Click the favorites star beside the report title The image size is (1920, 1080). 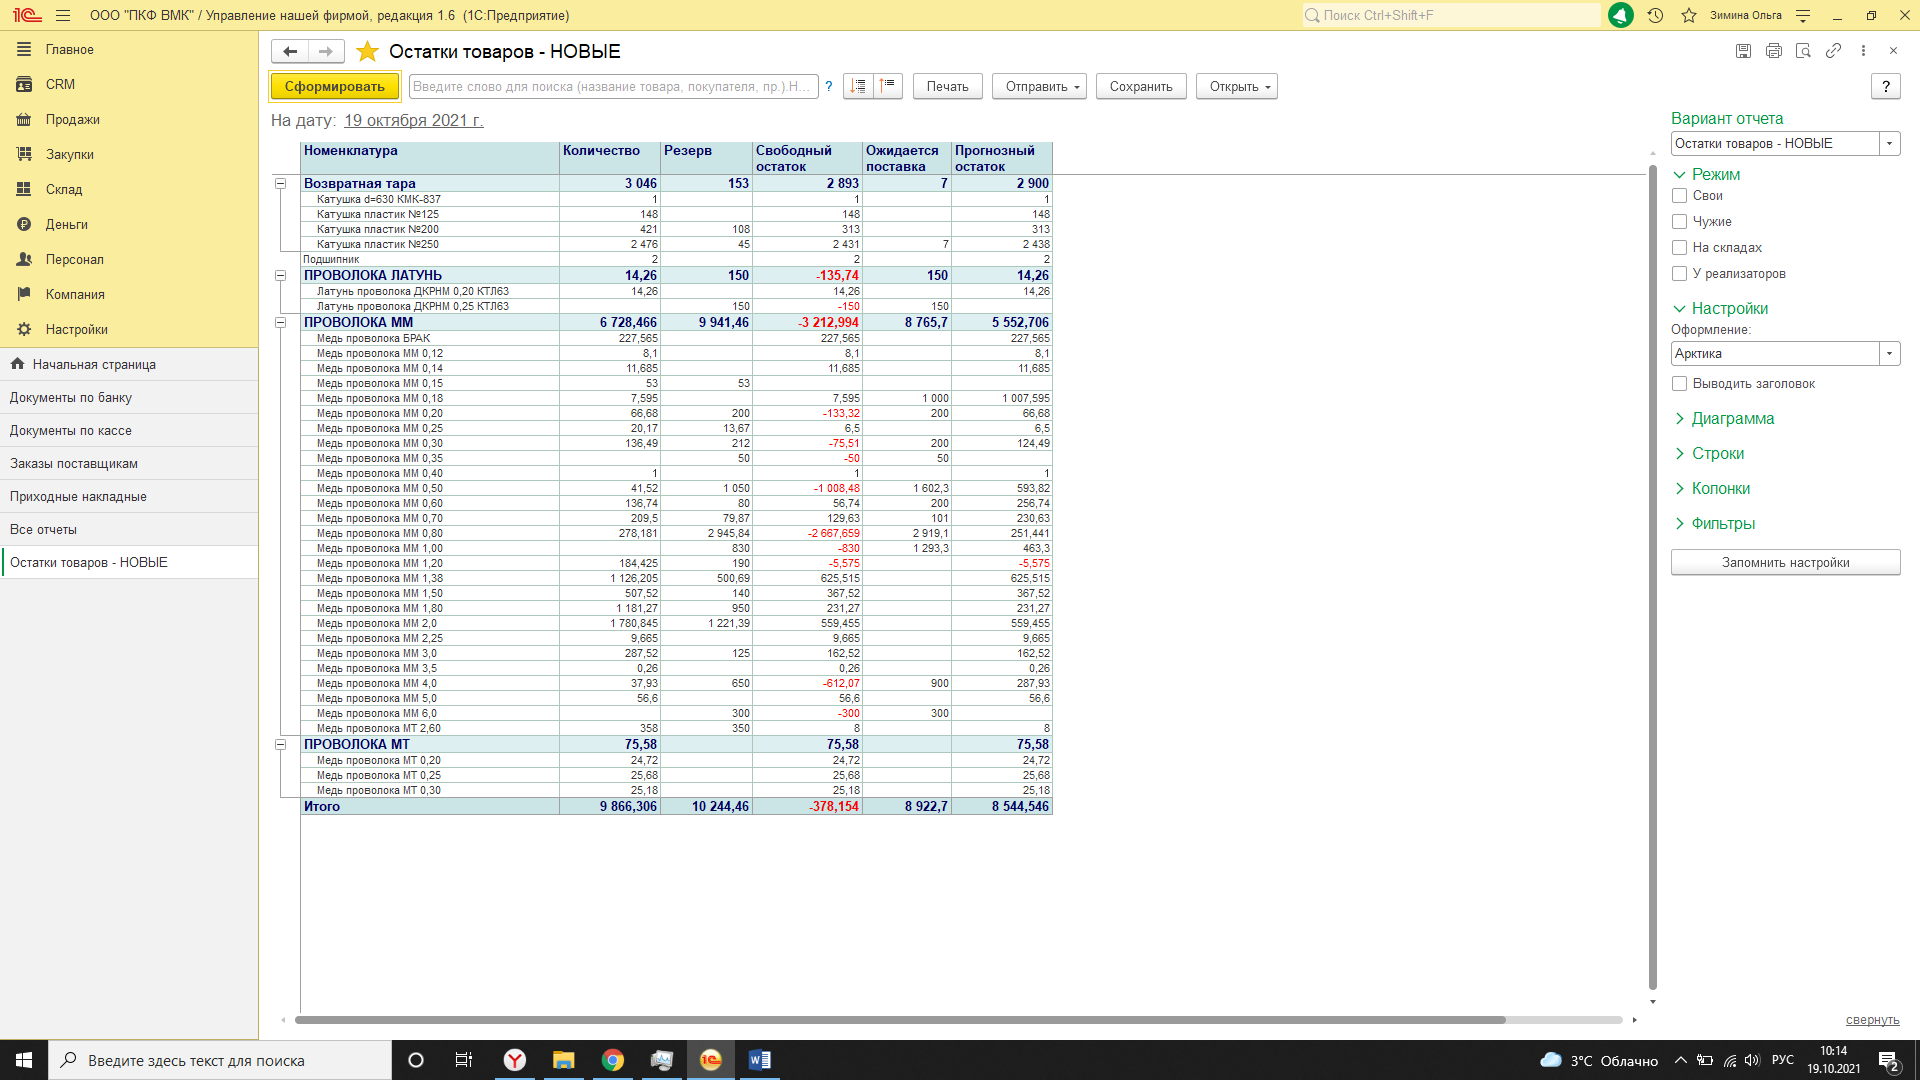click(x=367, y=52)
